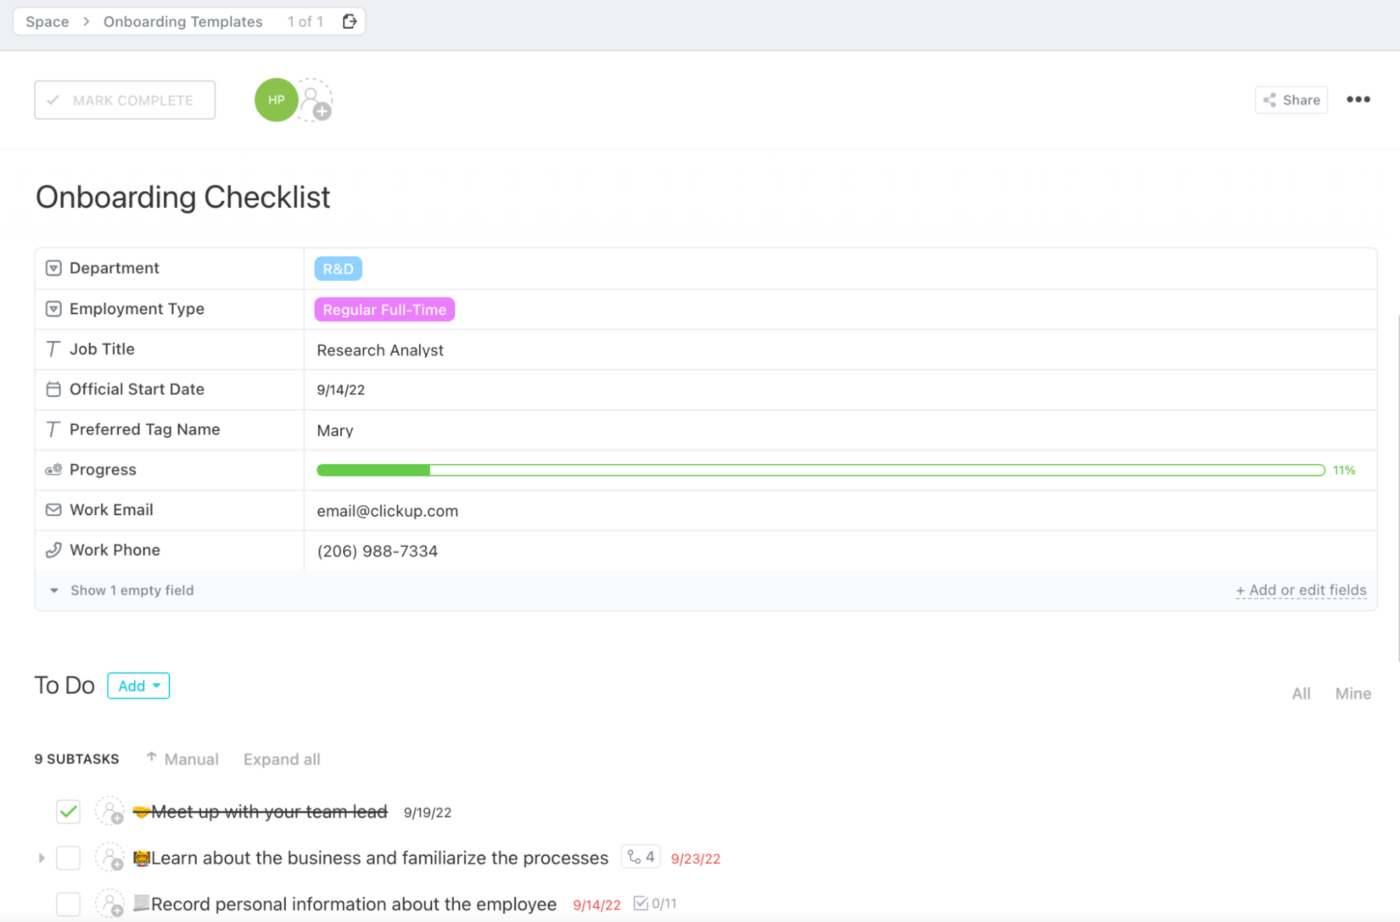Assign someone to the Record personal information subtask
The height and width of the screenshot is (922, 1400).
(110, 904)
